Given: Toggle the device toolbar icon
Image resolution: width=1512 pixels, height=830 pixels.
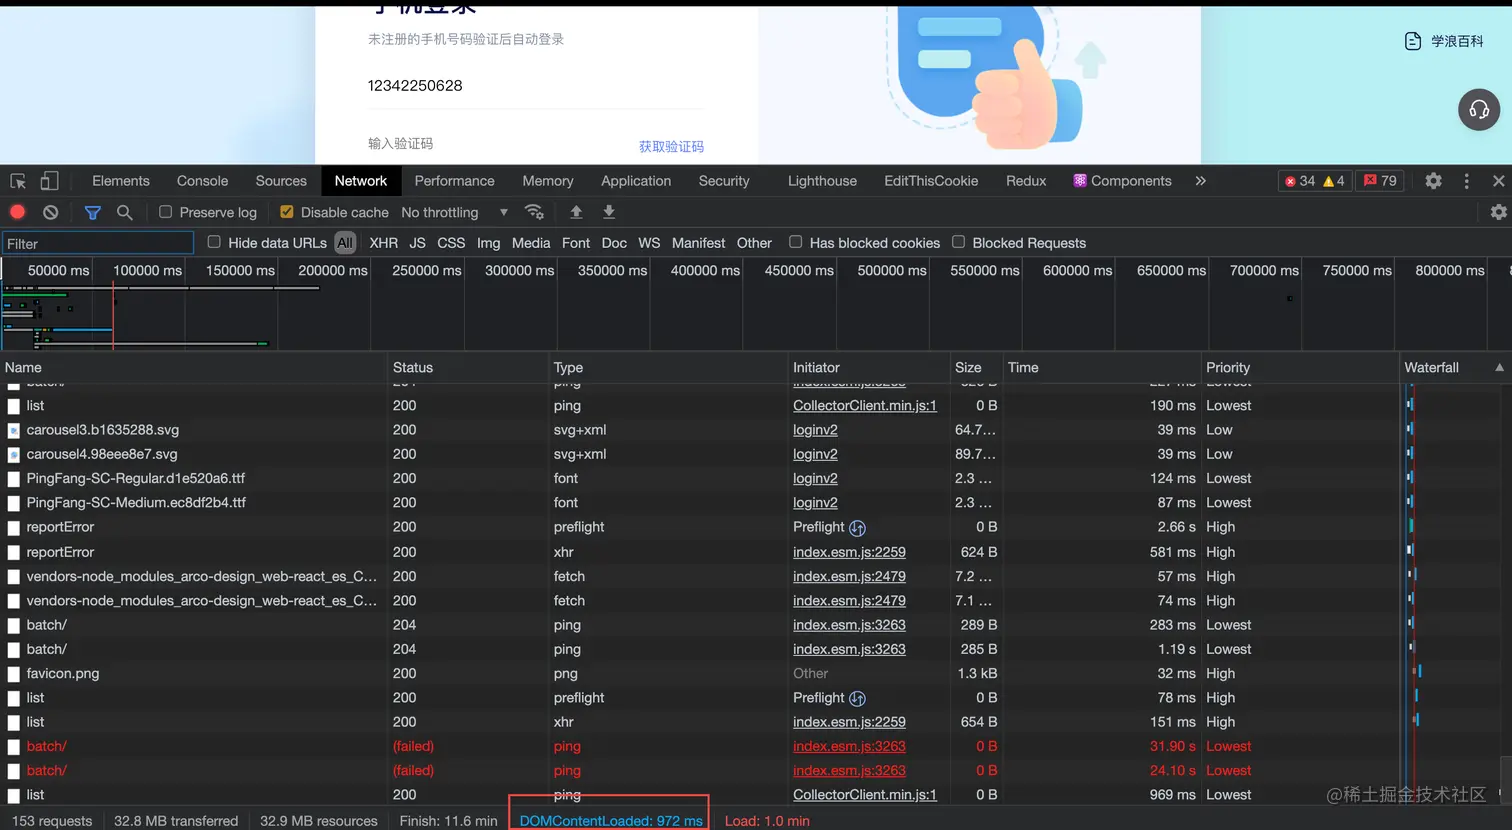Looking at the screenshot, I should click(49, 181).
